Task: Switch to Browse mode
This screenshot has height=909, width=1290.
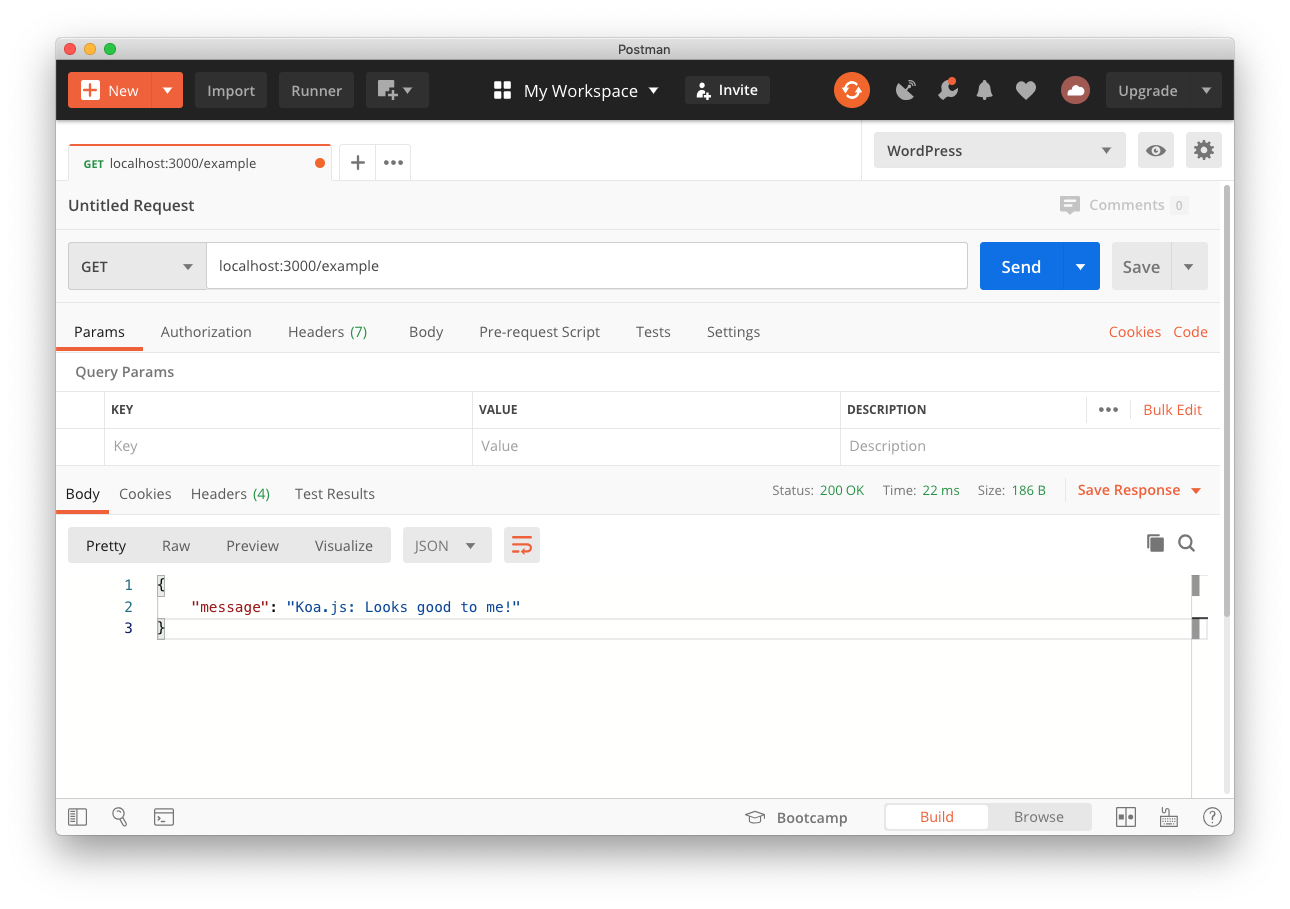Action: click(x=1038, y=817)
